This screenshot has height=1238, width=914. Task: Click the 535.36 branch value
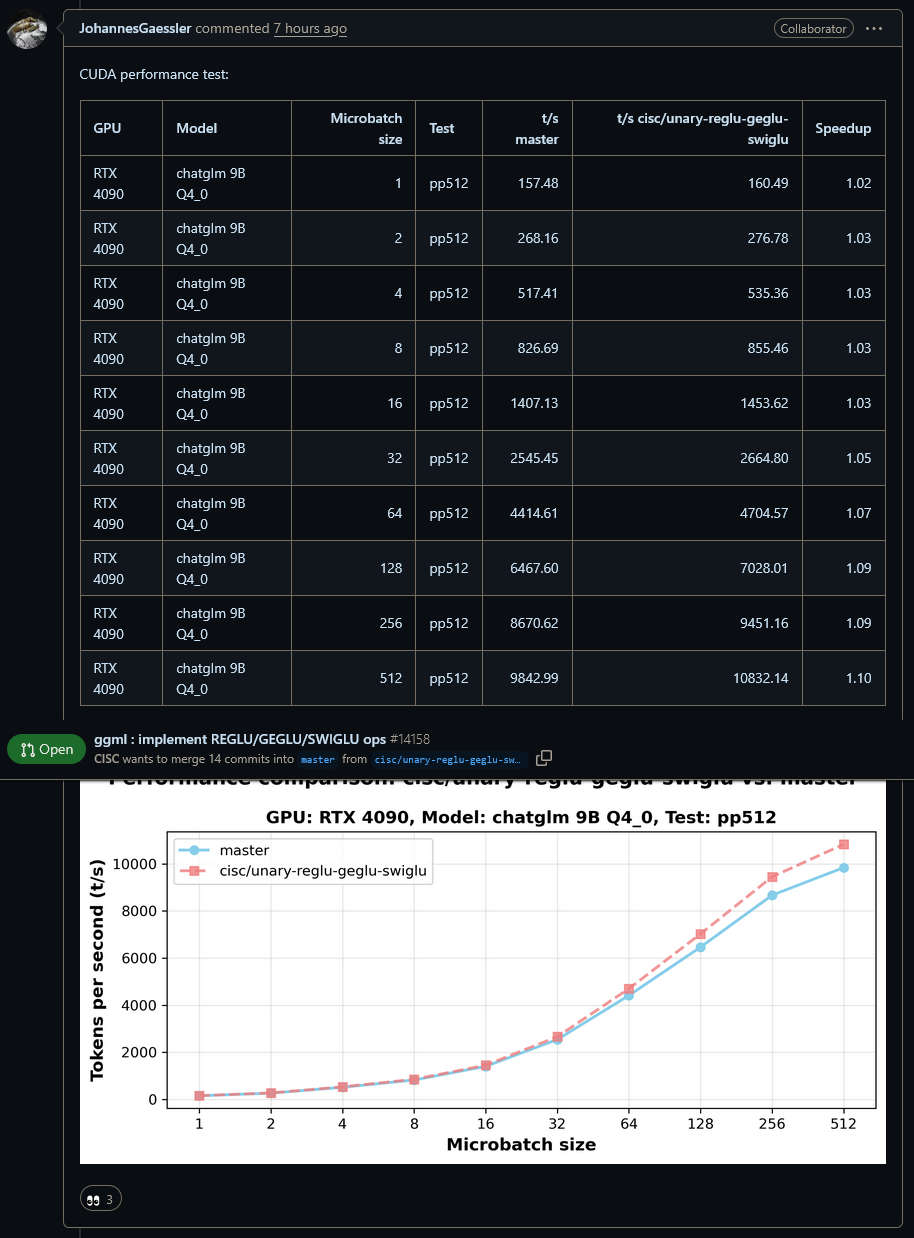[768, 293]
